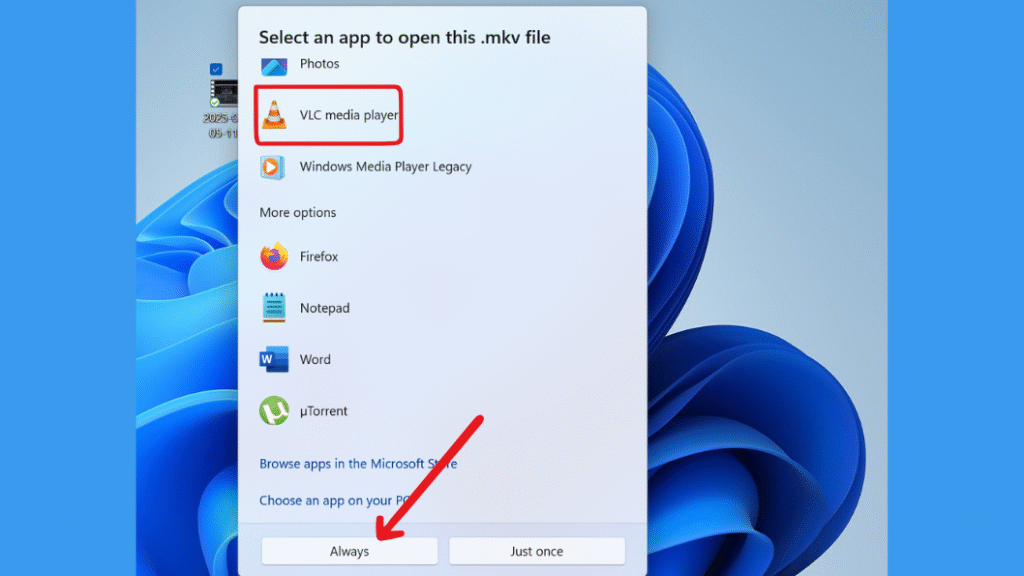Select VLC media player text entry
Viewport: 1024px width, 576px height.
[x=349, y=115]
